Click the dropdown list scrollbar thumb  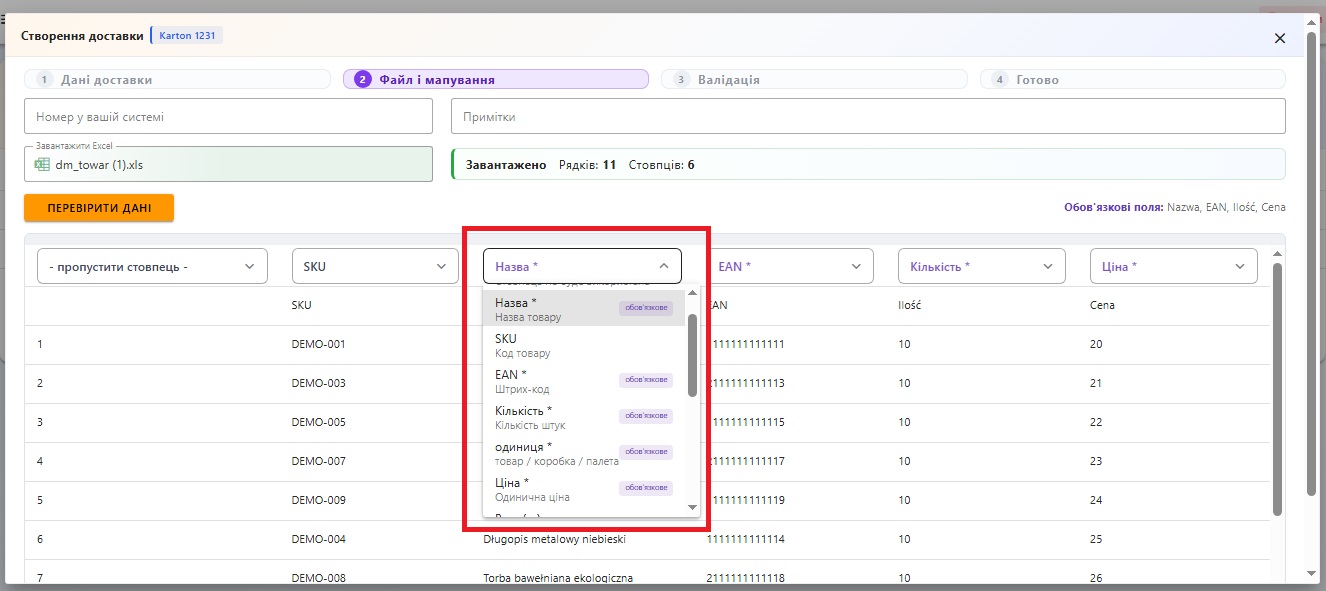pos(692,355)
